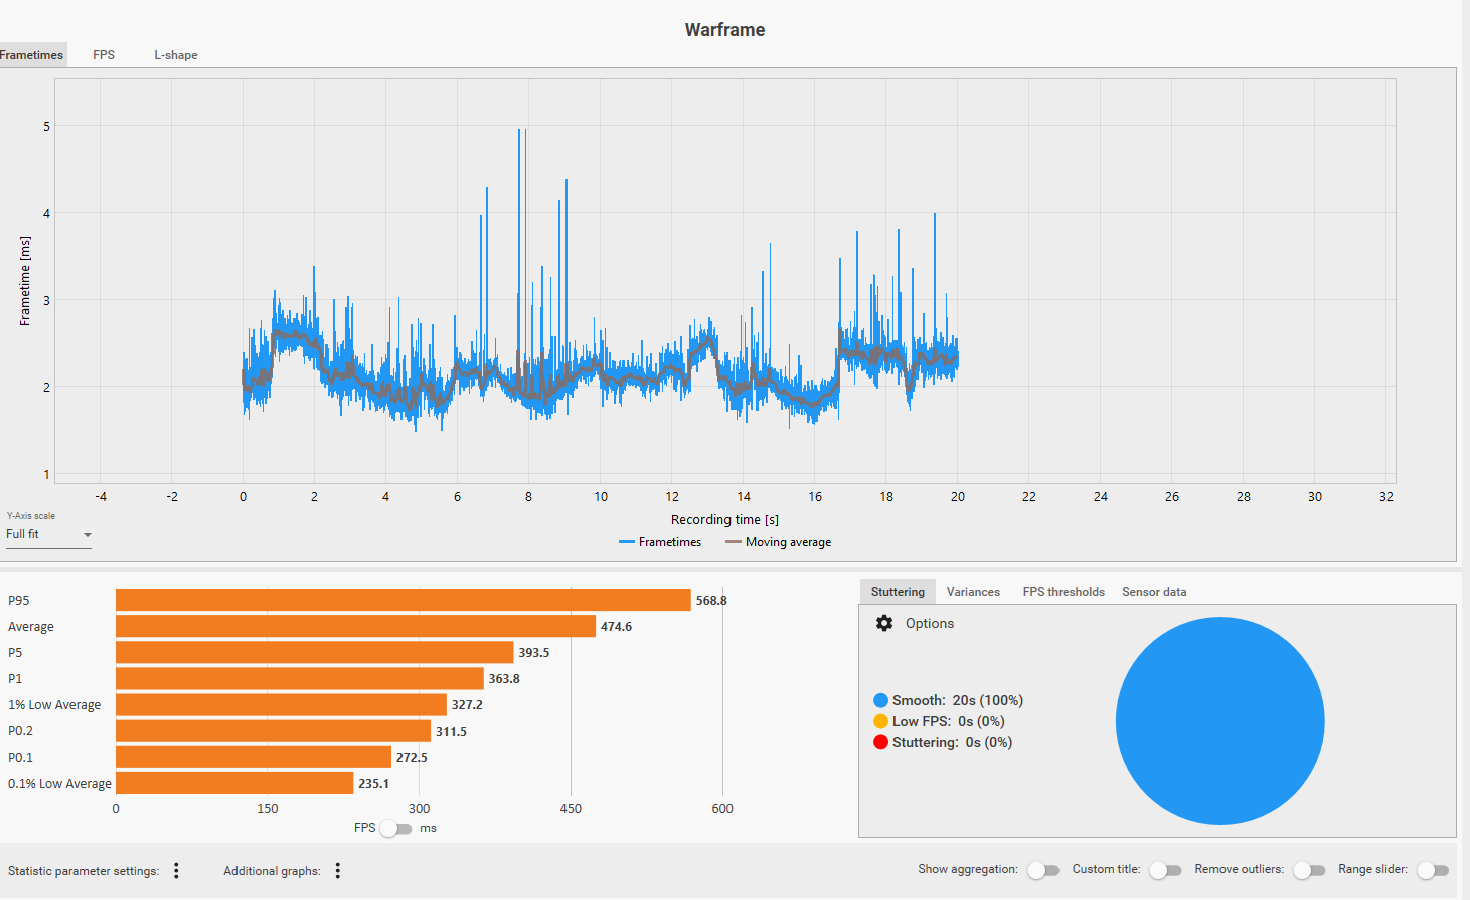1470x900 pixels.
Task: Click the yellow Low FPS legend dot
Action: click(x=880, y=721)
